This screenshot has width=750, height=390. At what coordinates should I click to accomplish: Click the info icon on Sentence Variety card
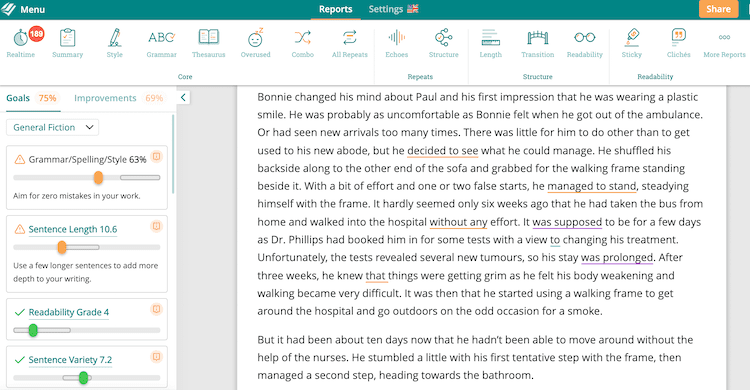[156, 357]
